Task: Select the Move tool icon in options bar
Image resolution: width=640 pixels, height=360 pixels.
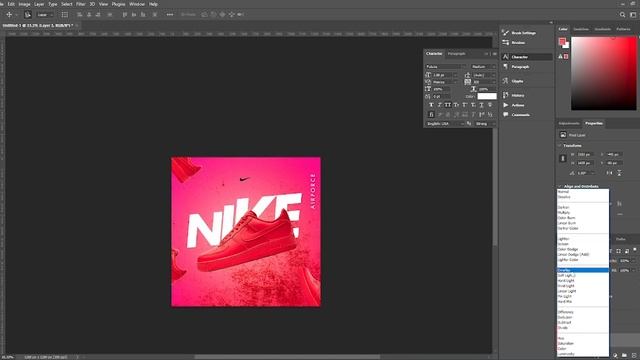Action: coord(9,15)
